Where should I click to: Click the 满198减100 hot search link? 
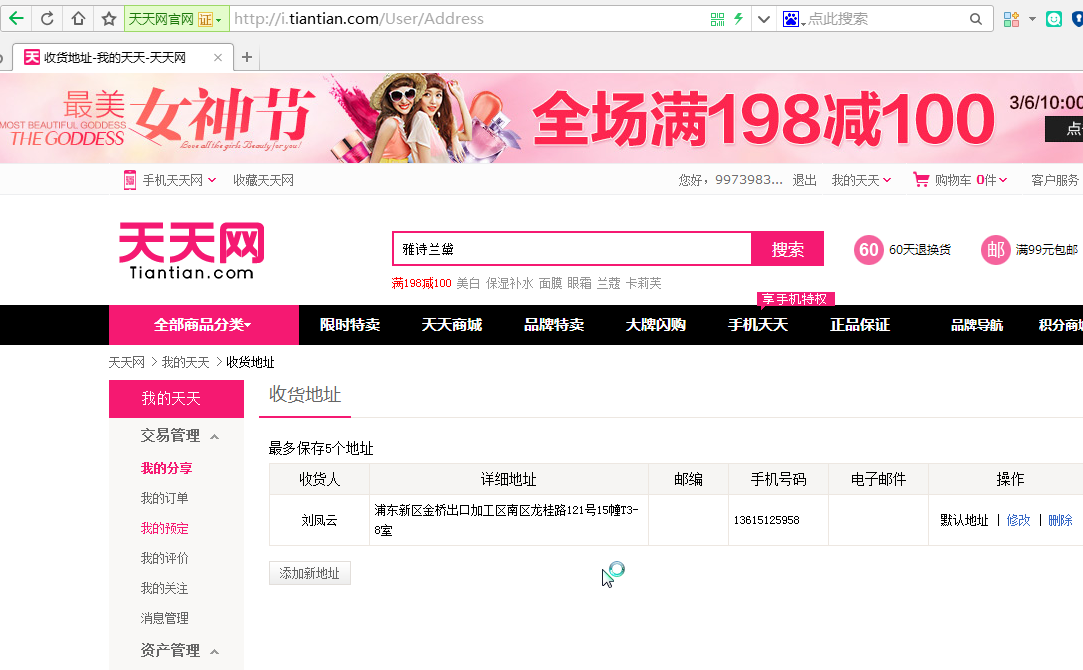pos(421,283)
